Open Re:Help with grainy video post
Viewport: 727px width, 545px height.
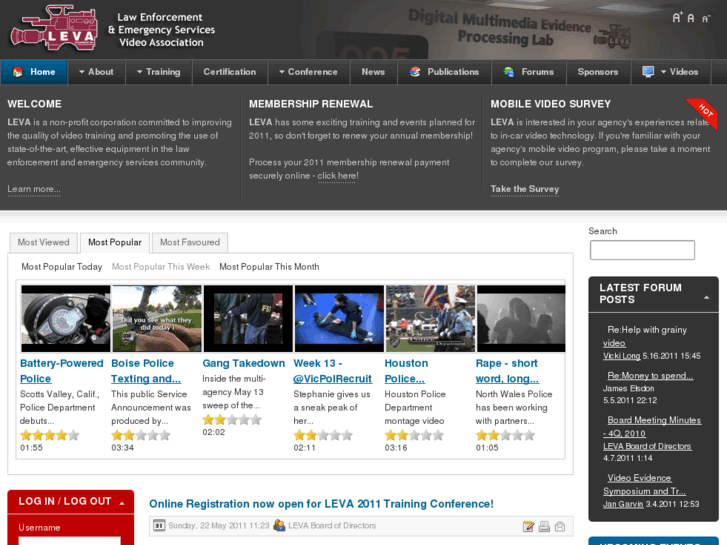(x=645, y=336)
